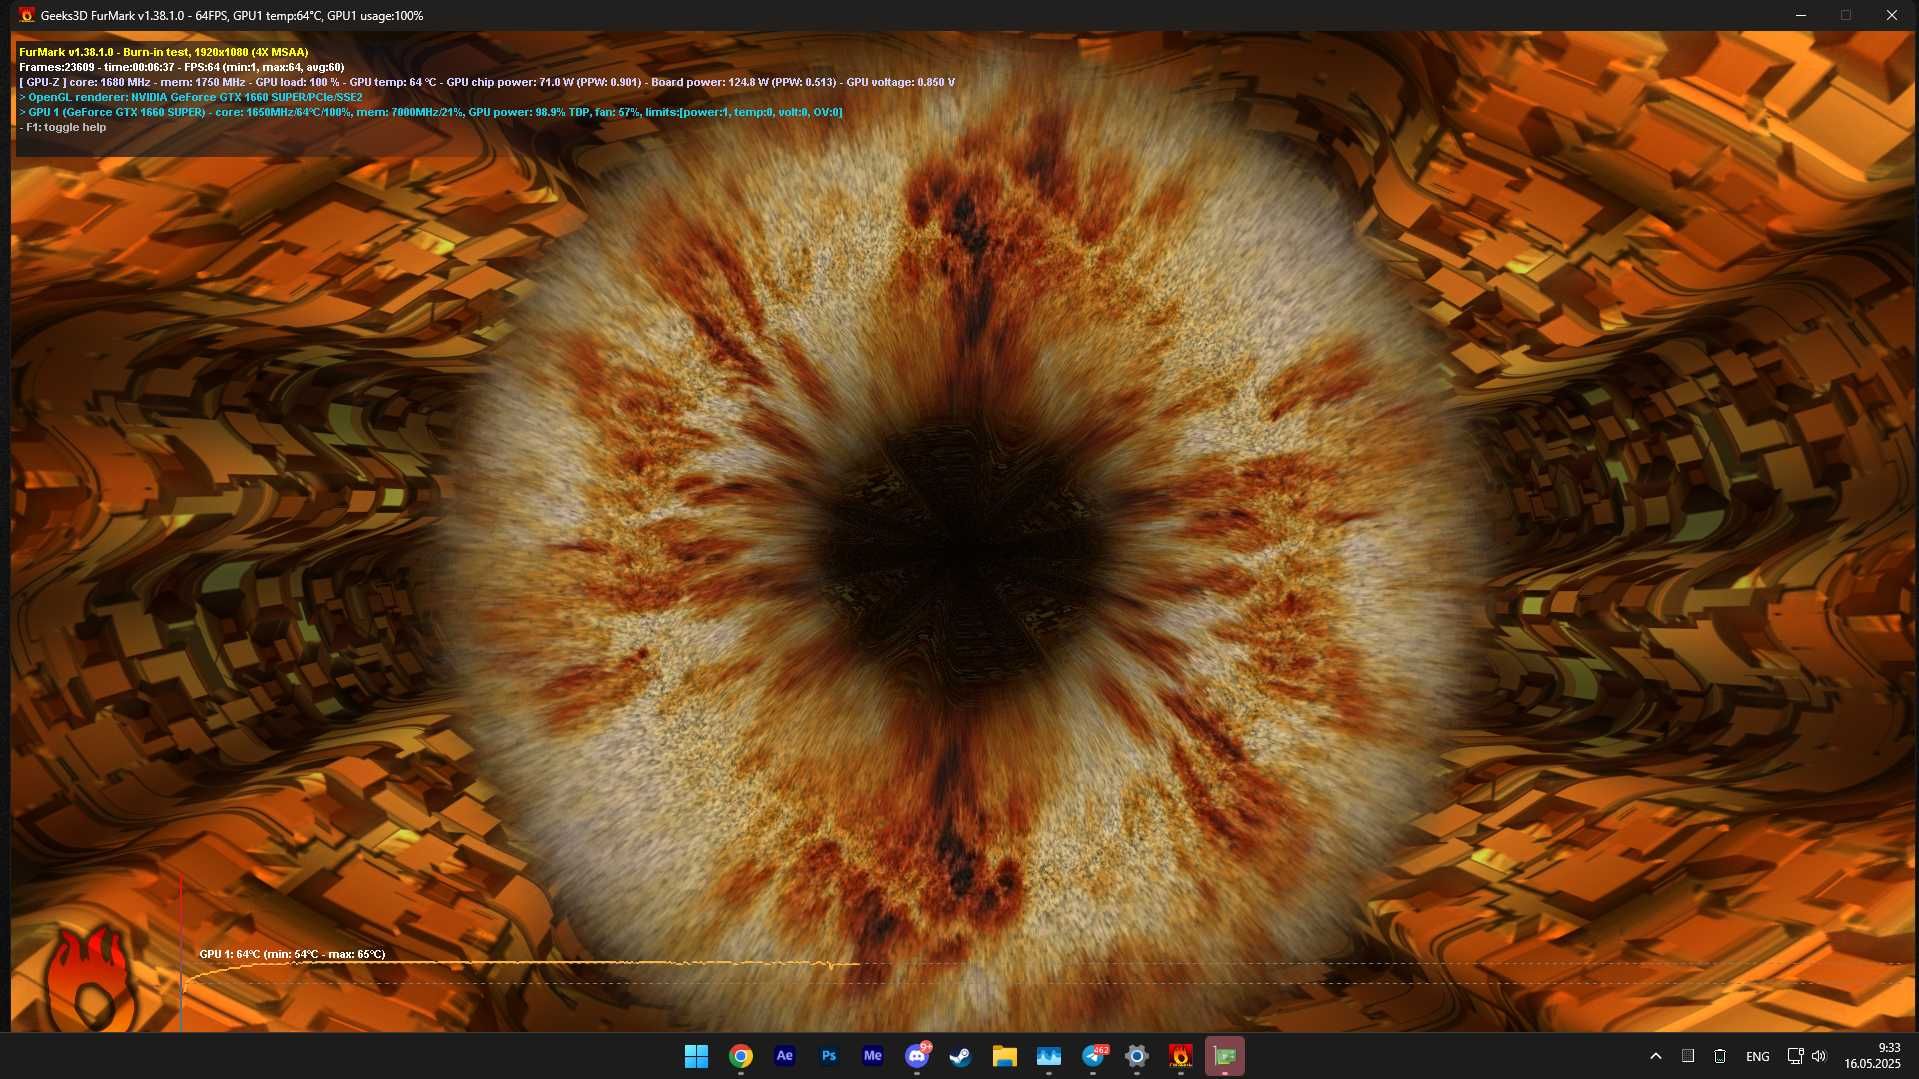Click the 'GPU 1 (GeForce GTX 1660 SUPER)' status line
The width and height of the screenshot is (1919, 1079).
click(431, 112)
